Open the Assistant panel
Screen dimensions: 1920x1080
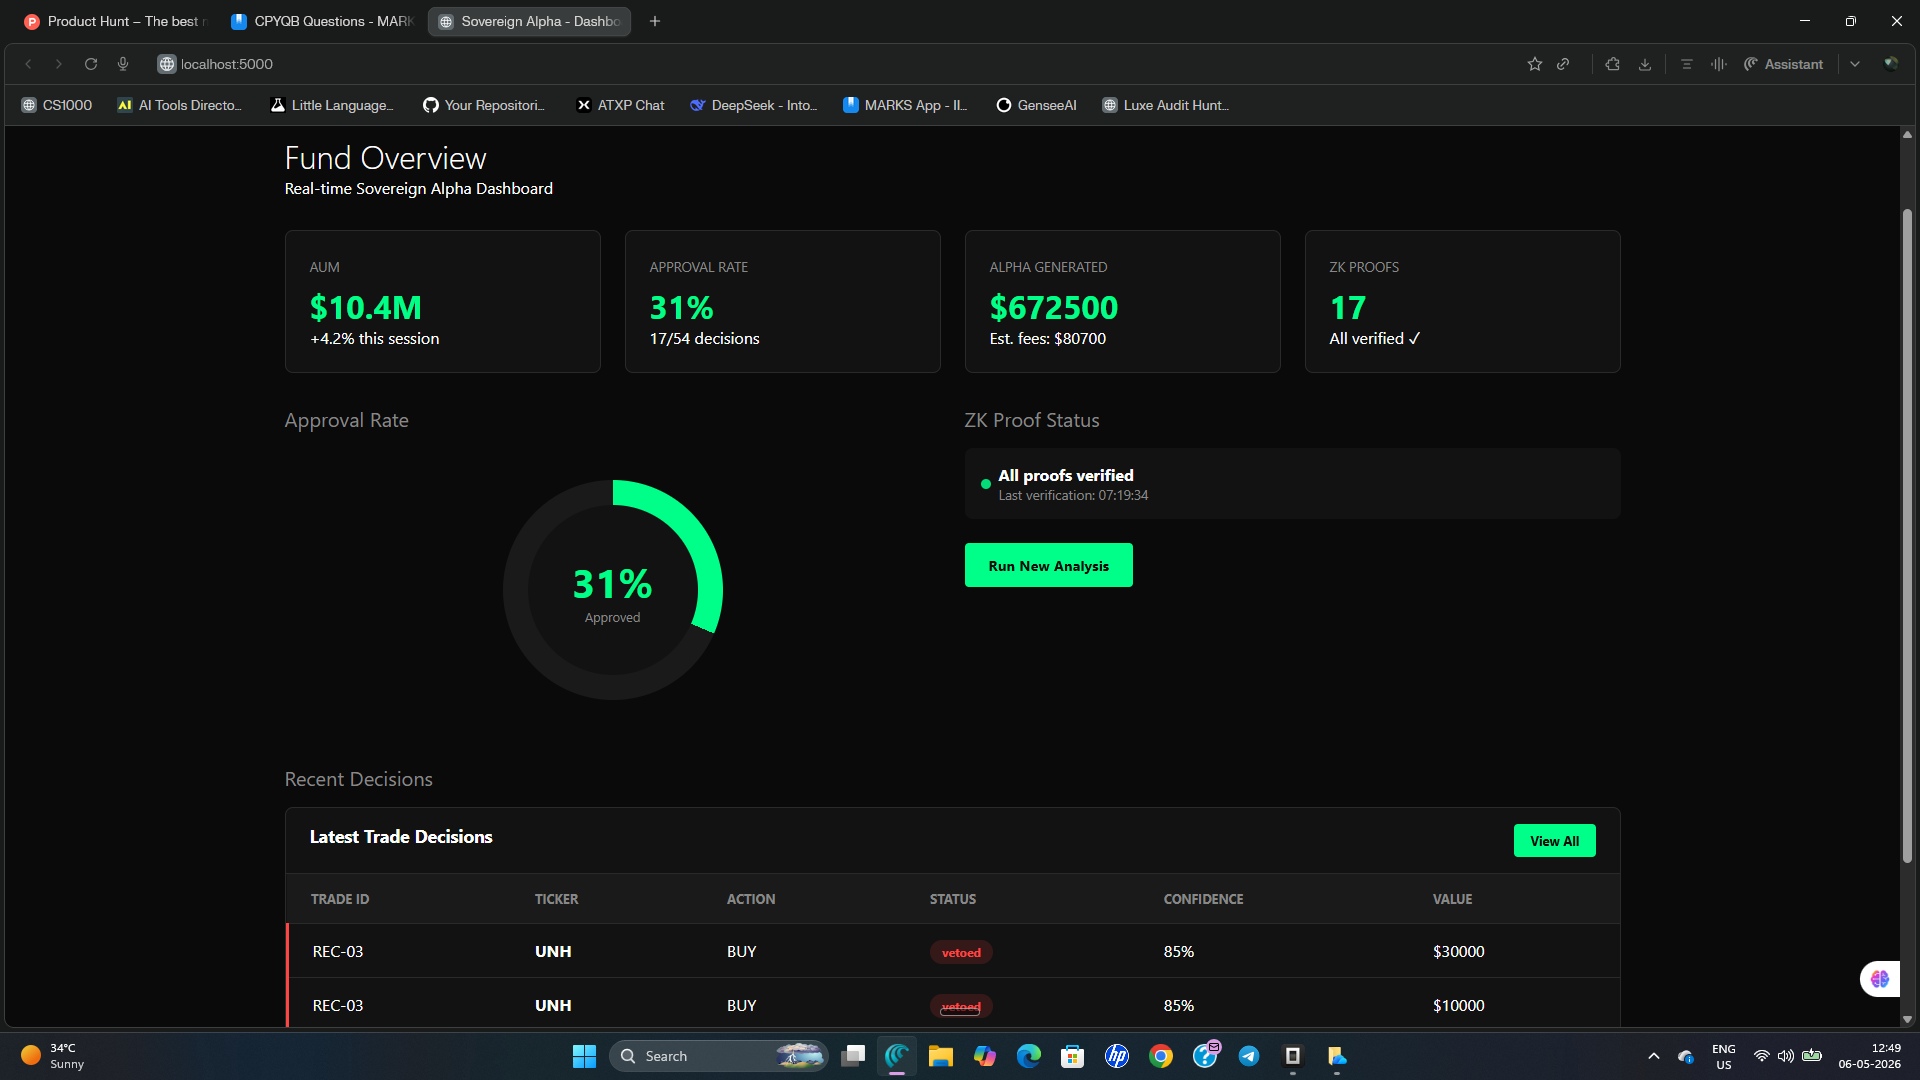tap(1784, 64)
